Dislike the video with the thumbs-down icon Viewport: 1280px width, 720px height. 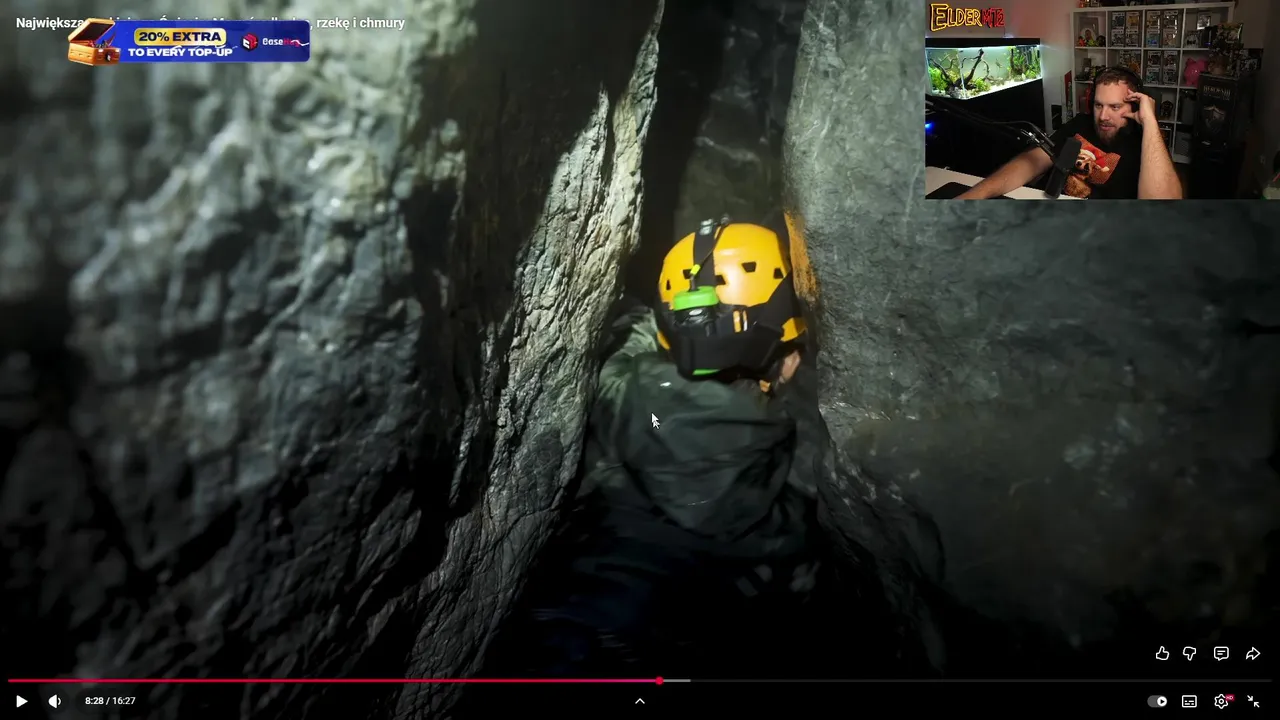click(x=1190, y=653)
